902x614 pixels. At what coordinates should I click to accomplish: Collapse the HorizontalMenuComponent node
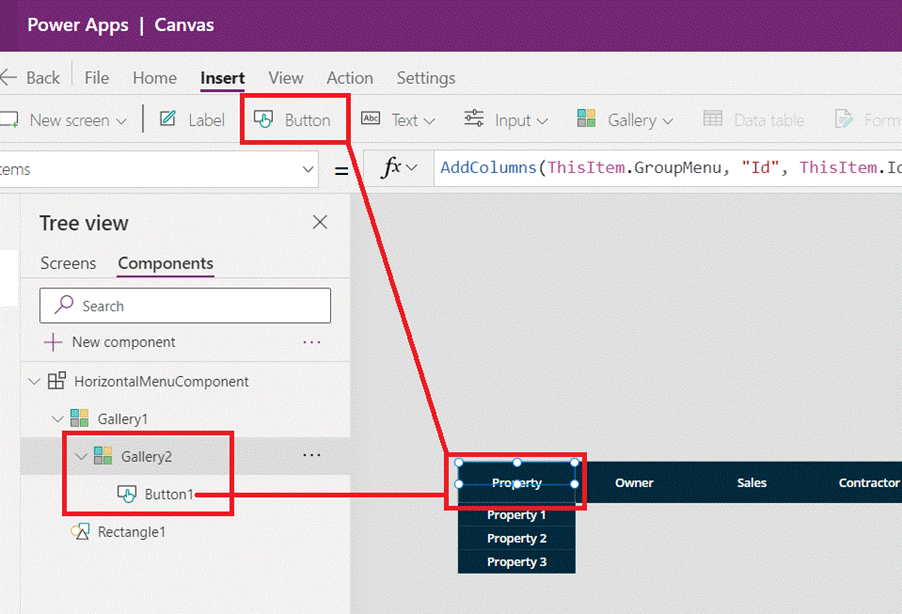(34, 381)
